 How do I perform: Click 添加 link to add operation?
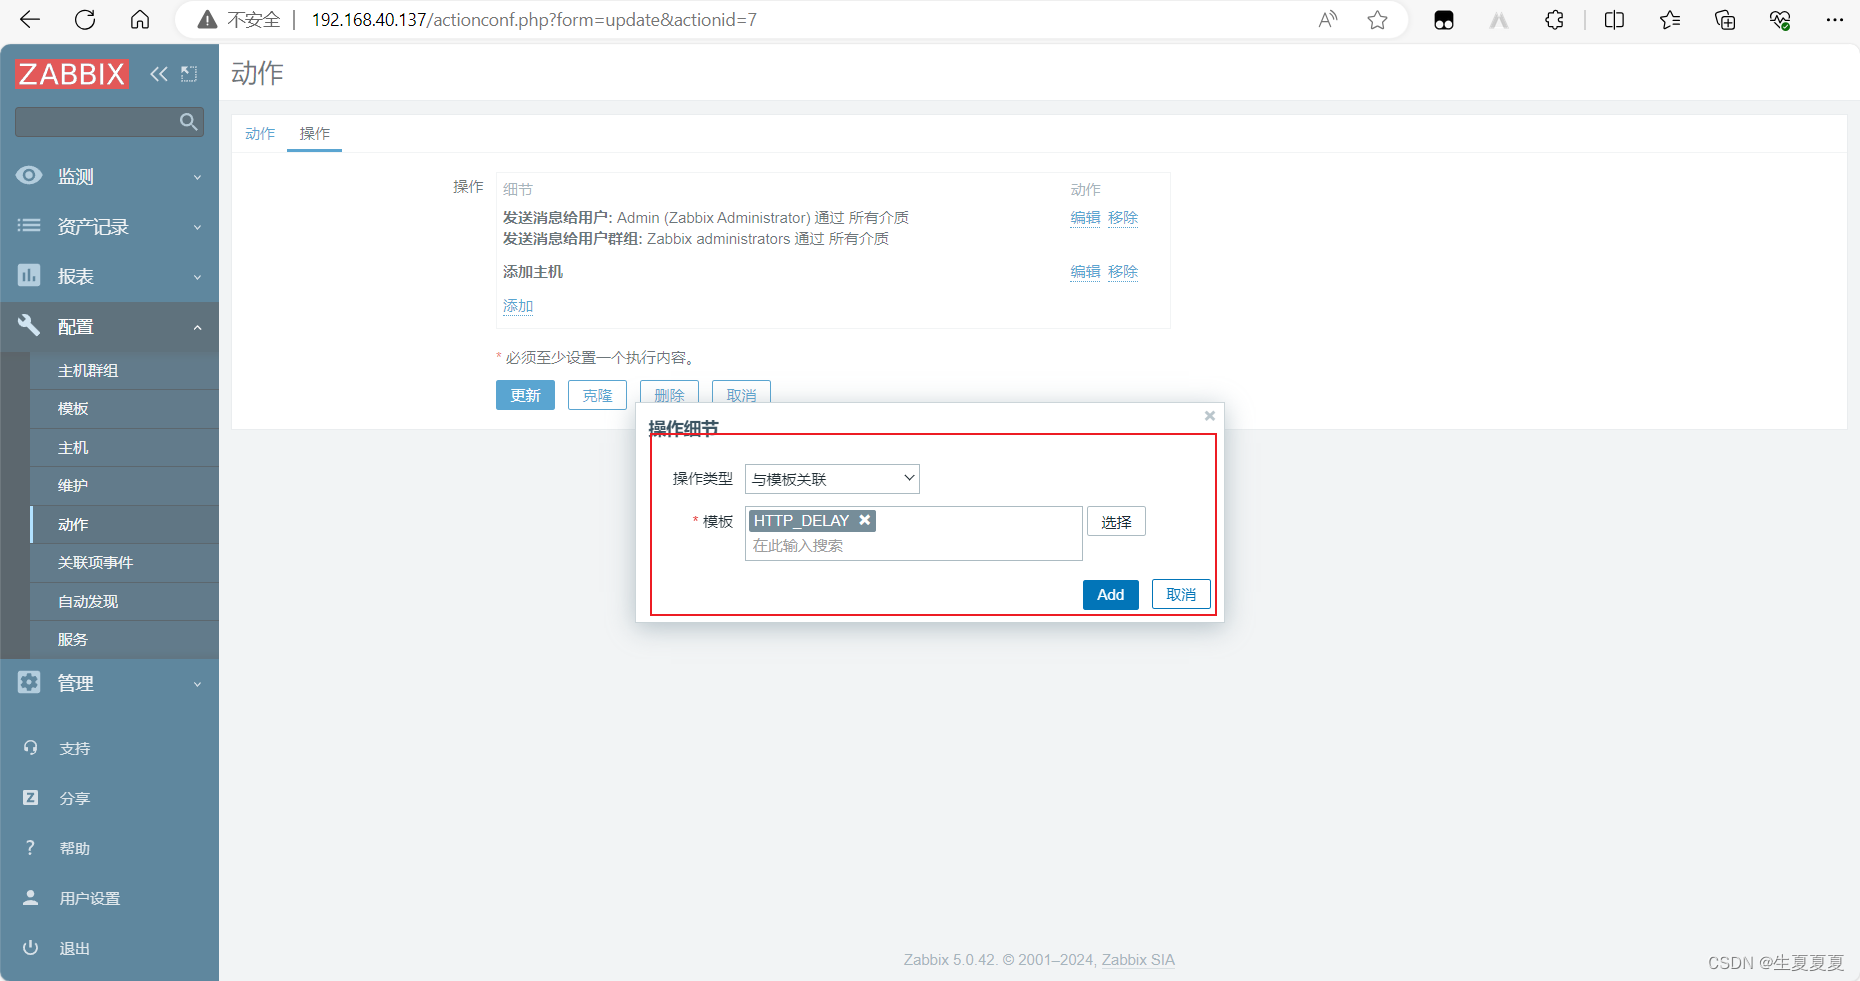point(518,306)
